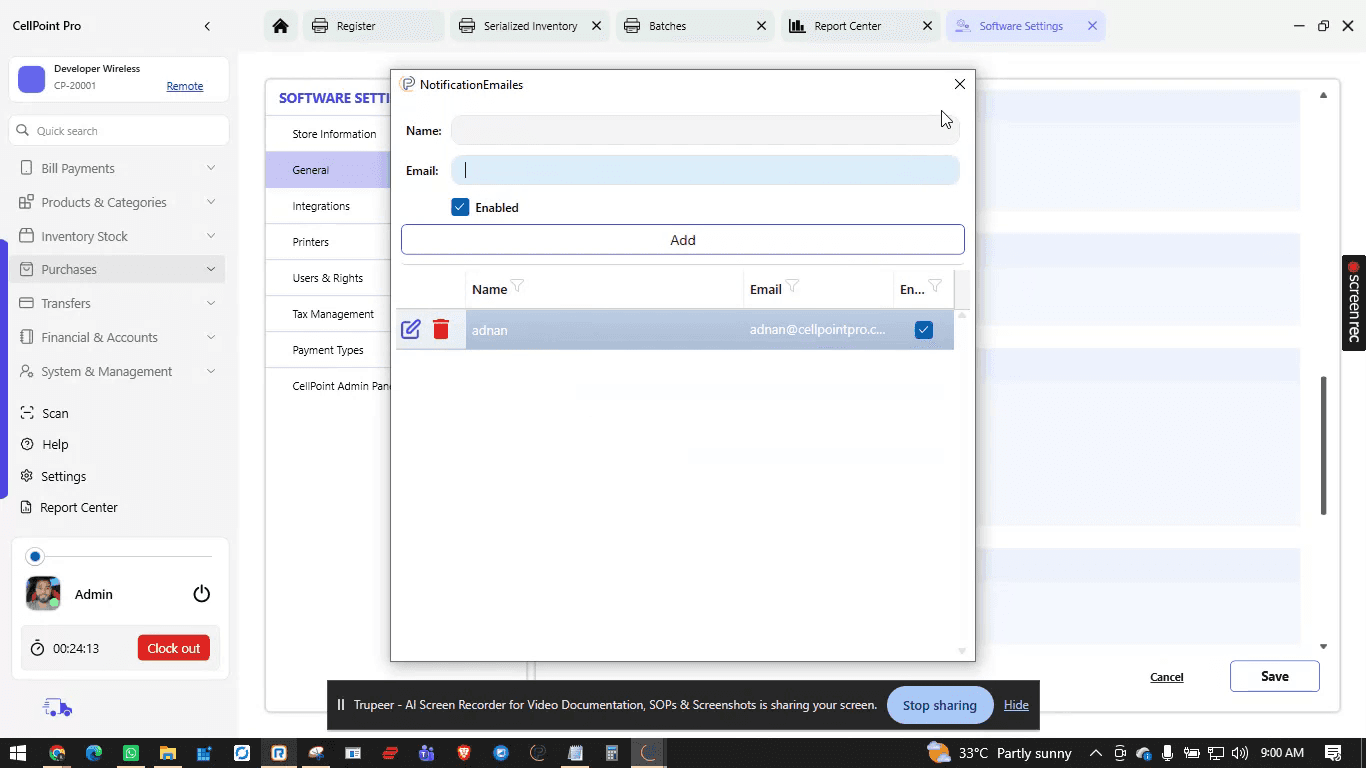Screen dimensions: 1366x768
Task: Click the Remote link
Action: tap(185, 86)
